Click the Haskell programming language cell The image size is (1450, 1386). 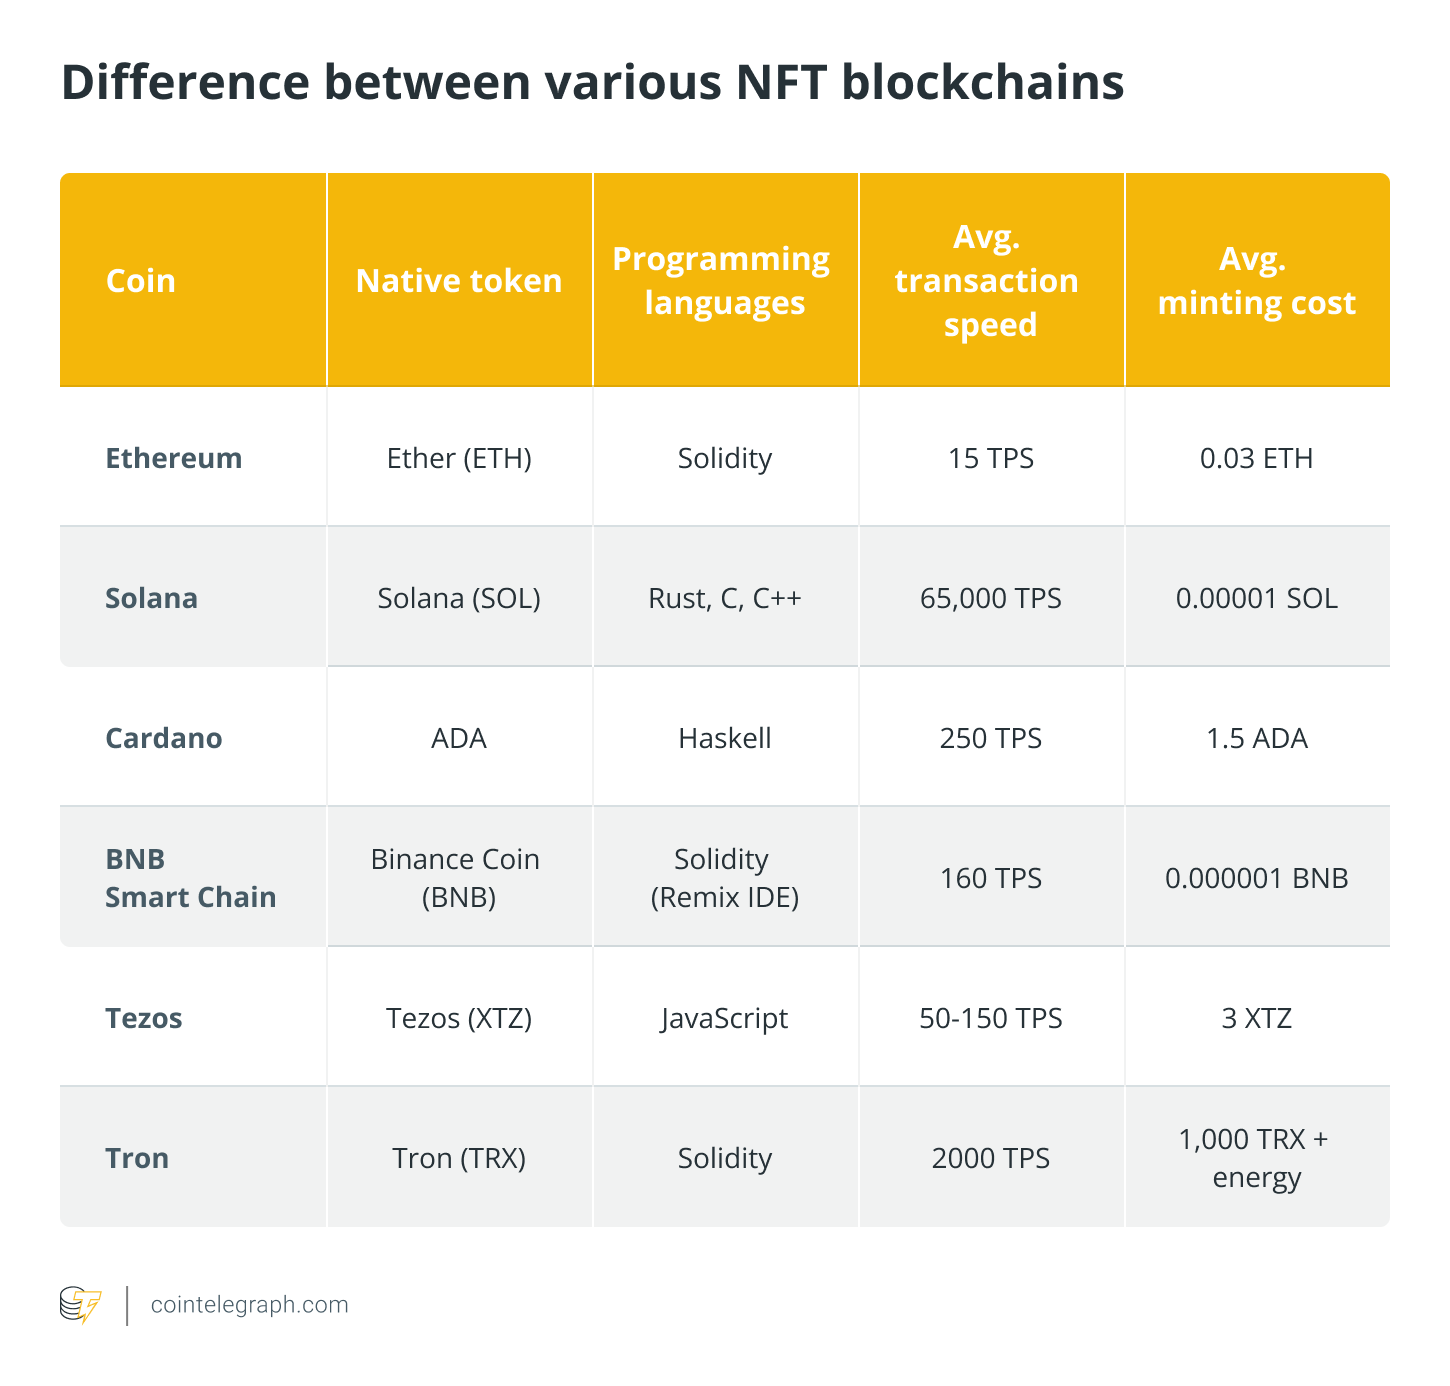click(x=724, y=738)
